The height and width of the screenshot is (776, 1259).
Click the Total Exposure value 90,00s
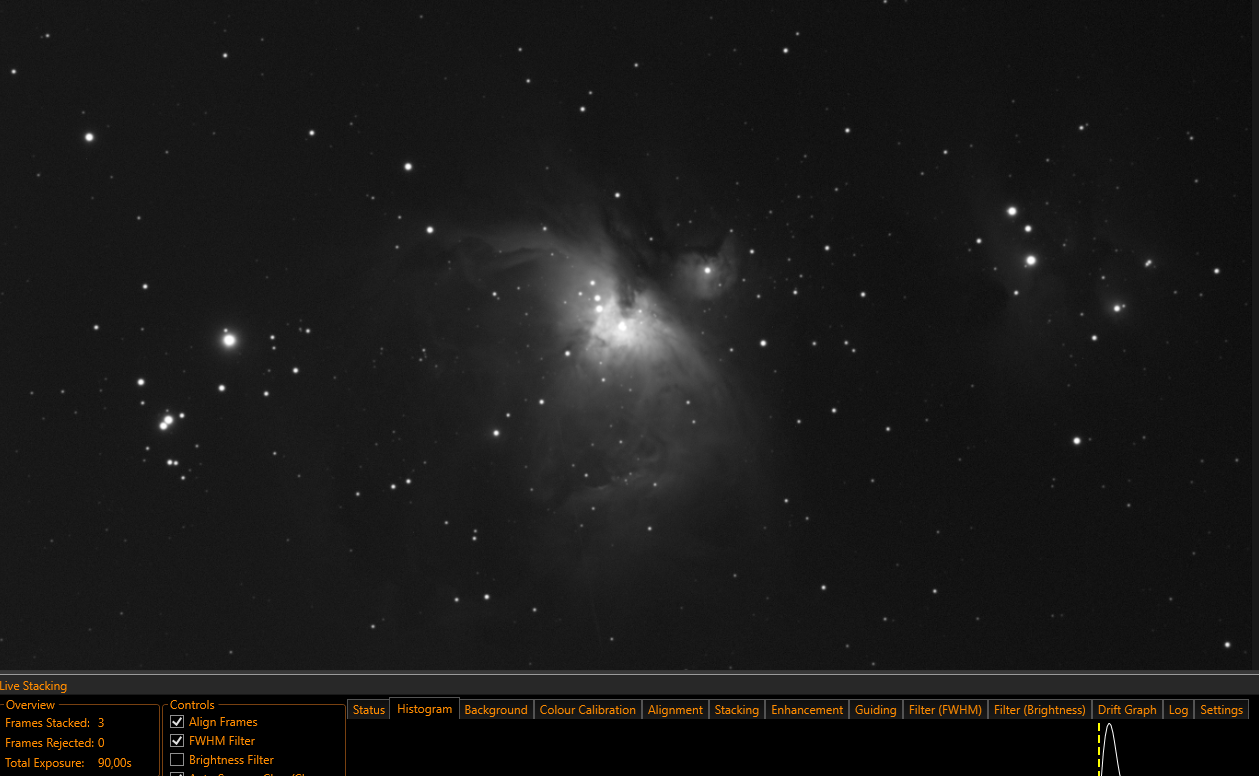coord(114,763)
